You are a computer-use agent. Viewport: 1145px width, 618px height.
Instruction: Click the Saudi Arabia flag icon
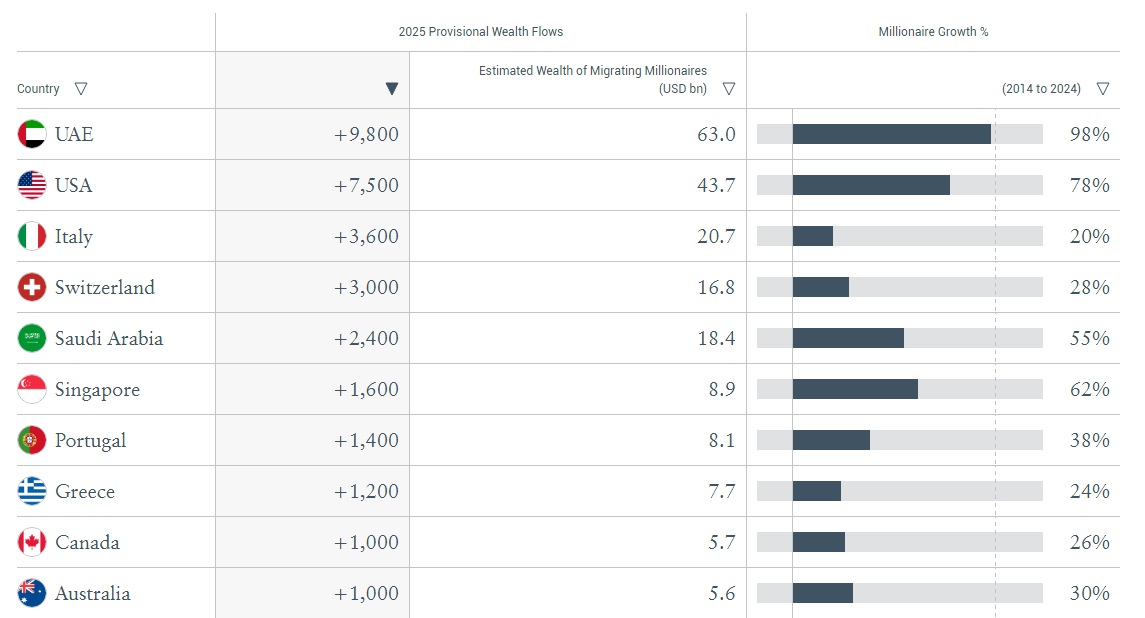[32, 338]
